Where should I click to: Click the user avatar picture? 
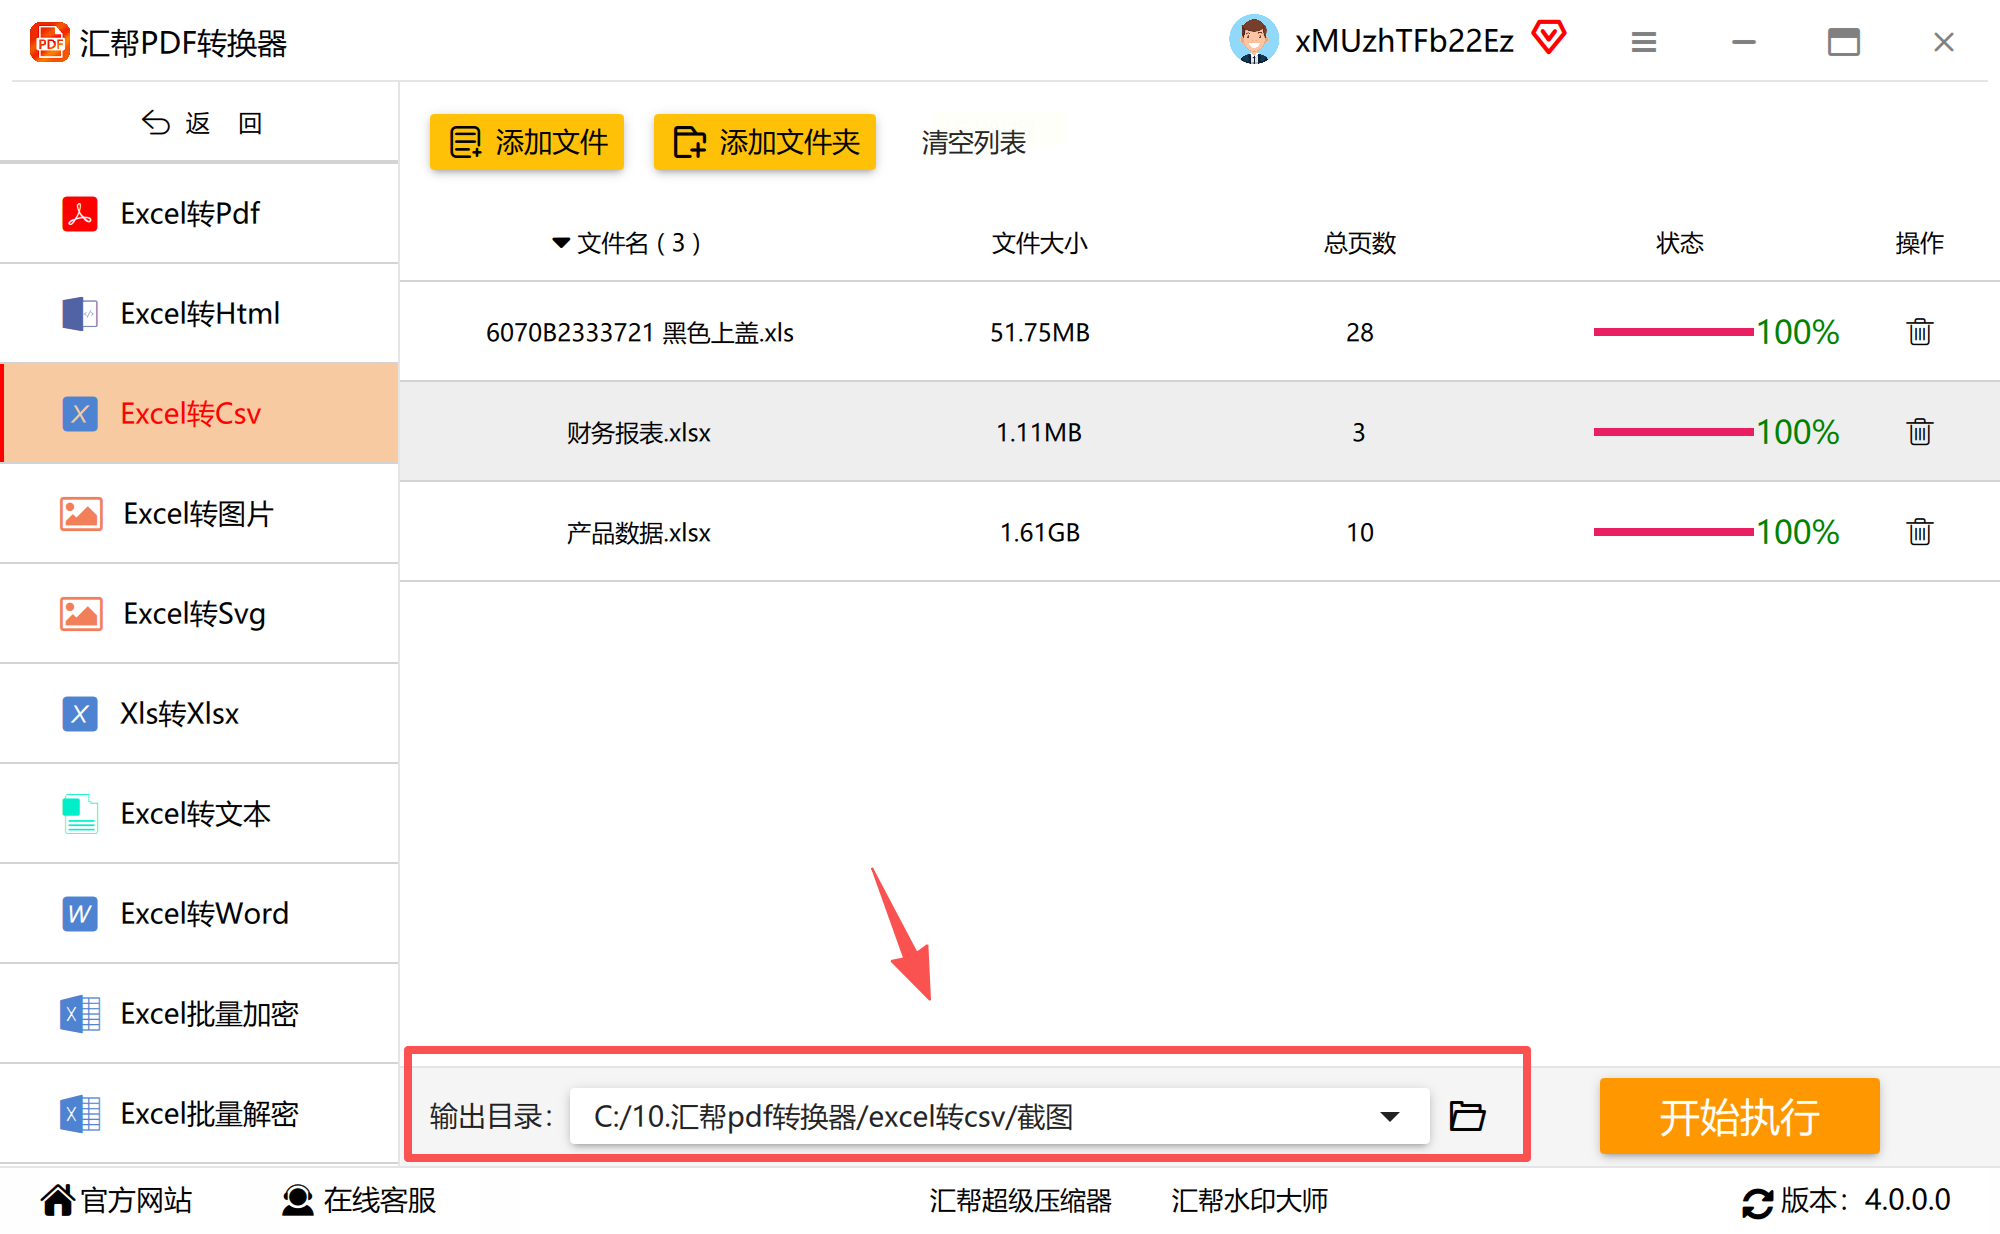(1253, 40)
